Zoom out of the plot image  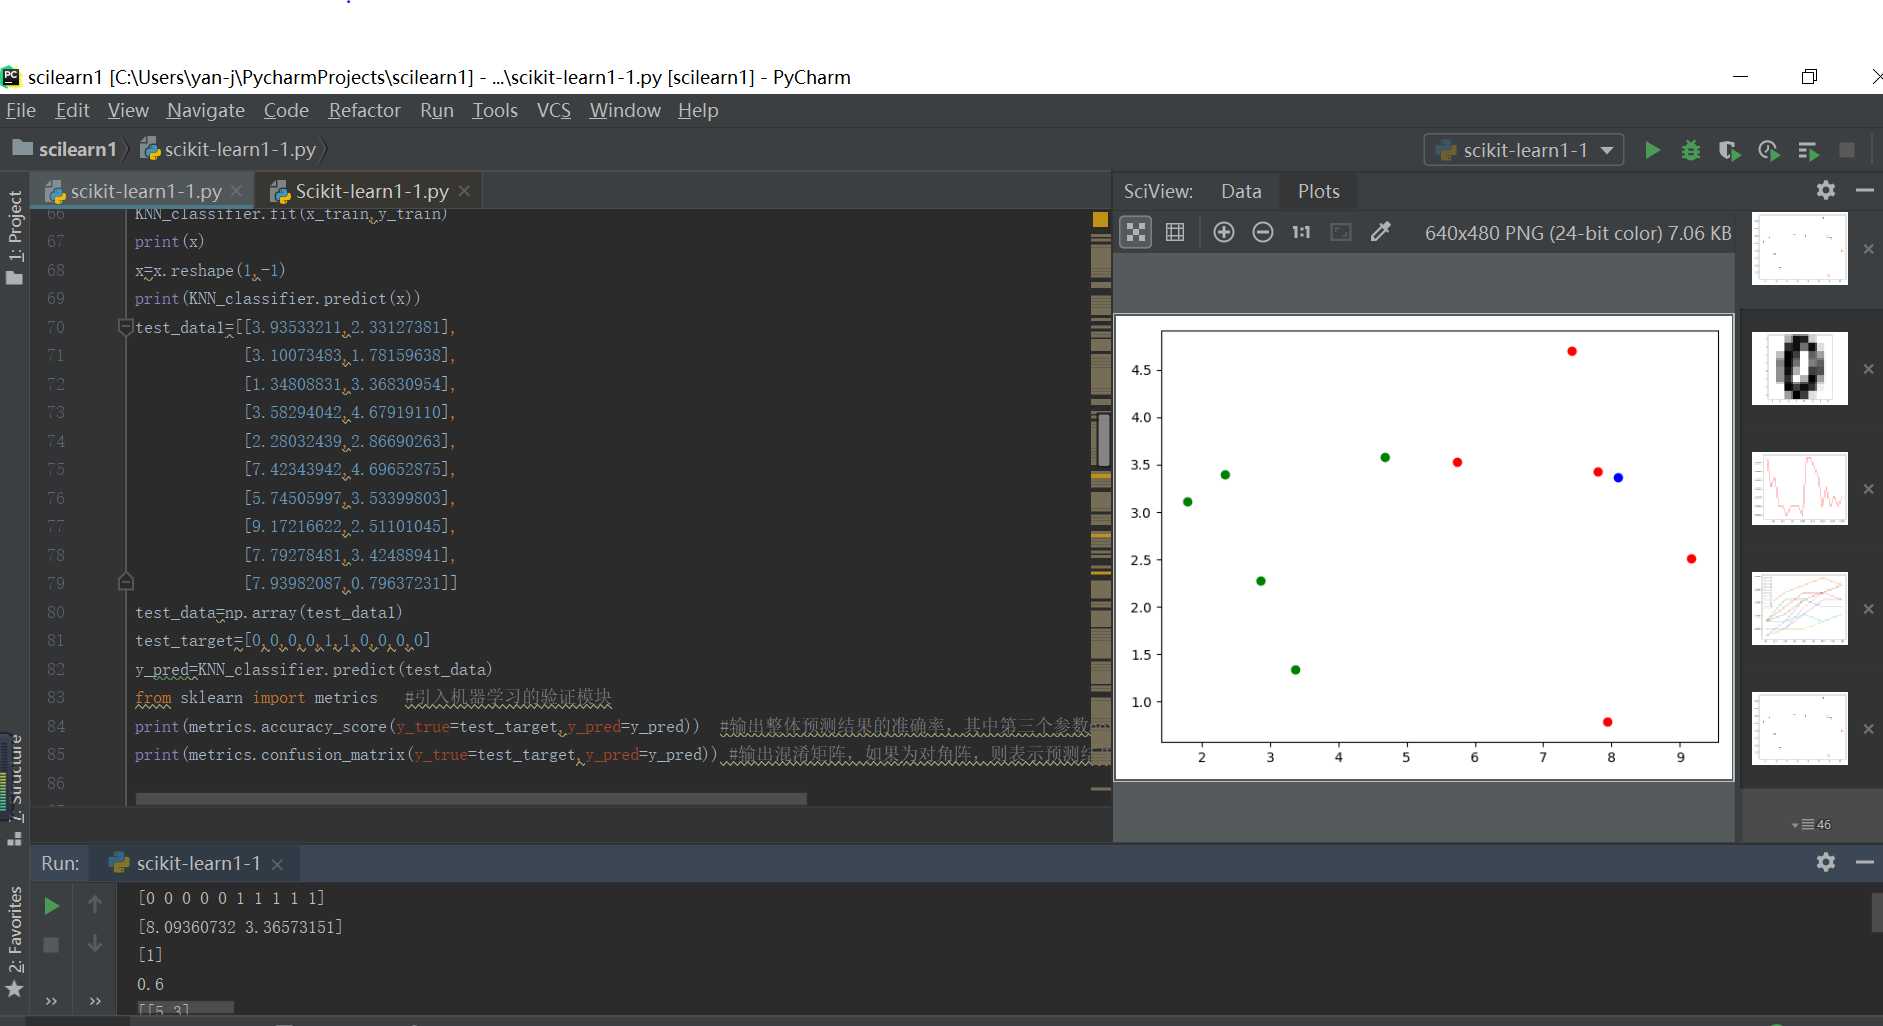1262,232
